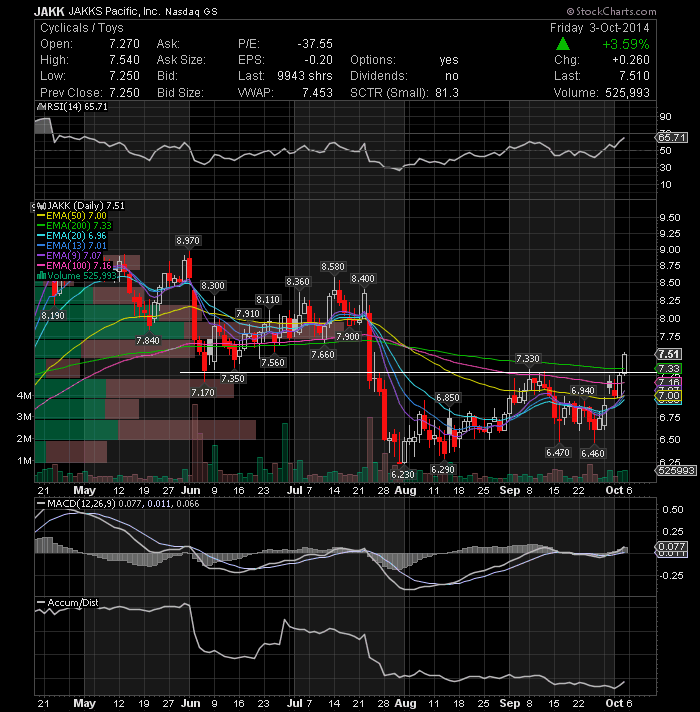The width and height of the screenshot is (700, 712).
Task: Click the RSI(14) 65.71 panel label
Action: (73, 107)
